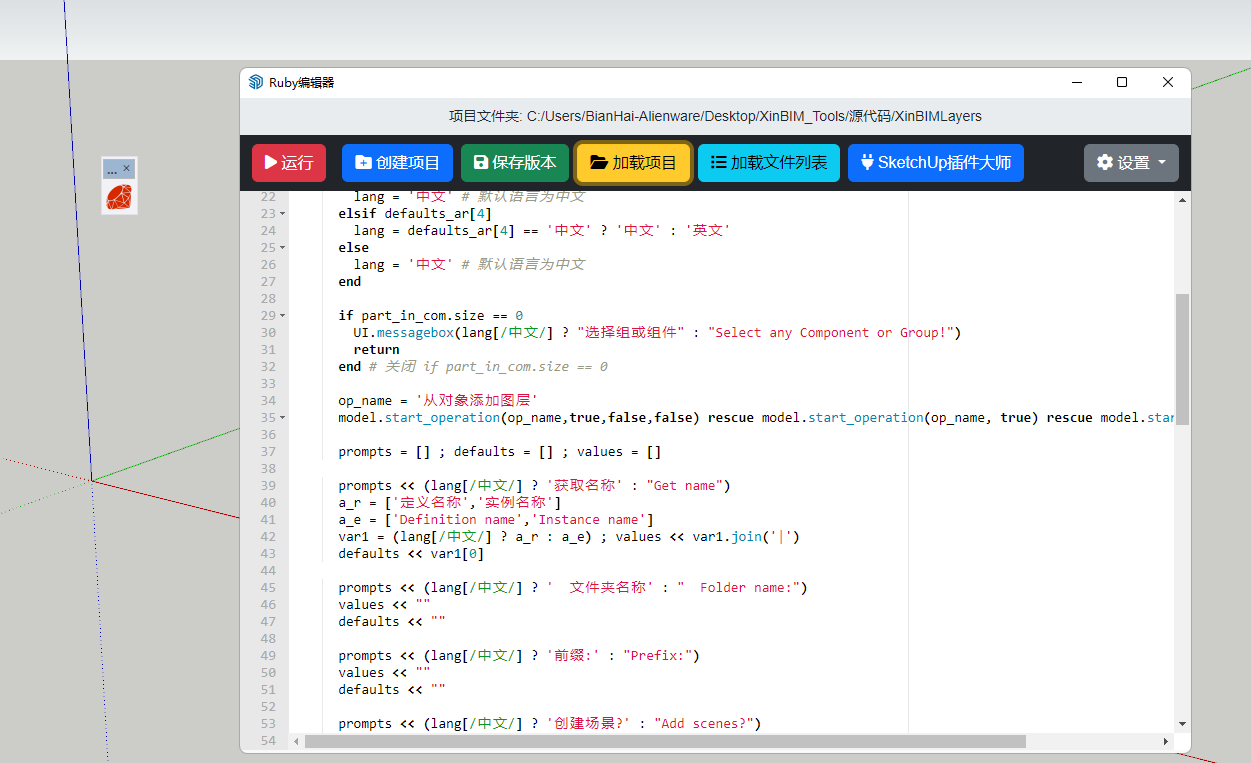This screenshot has height=763, width=1251.
Task: Maximize the Ruby编辑器 window
Action: click(x=1122, y=83)
